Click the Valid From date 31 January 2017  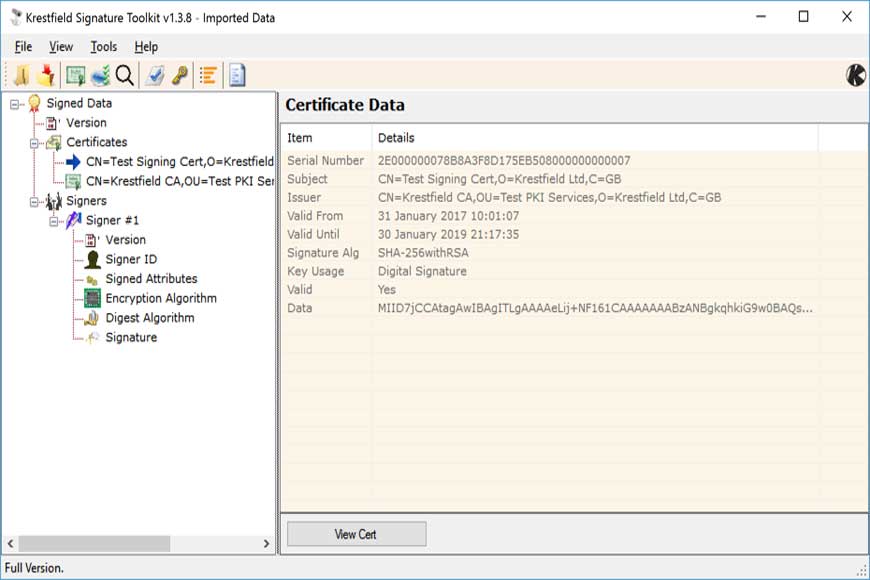[x=448, y=215]
